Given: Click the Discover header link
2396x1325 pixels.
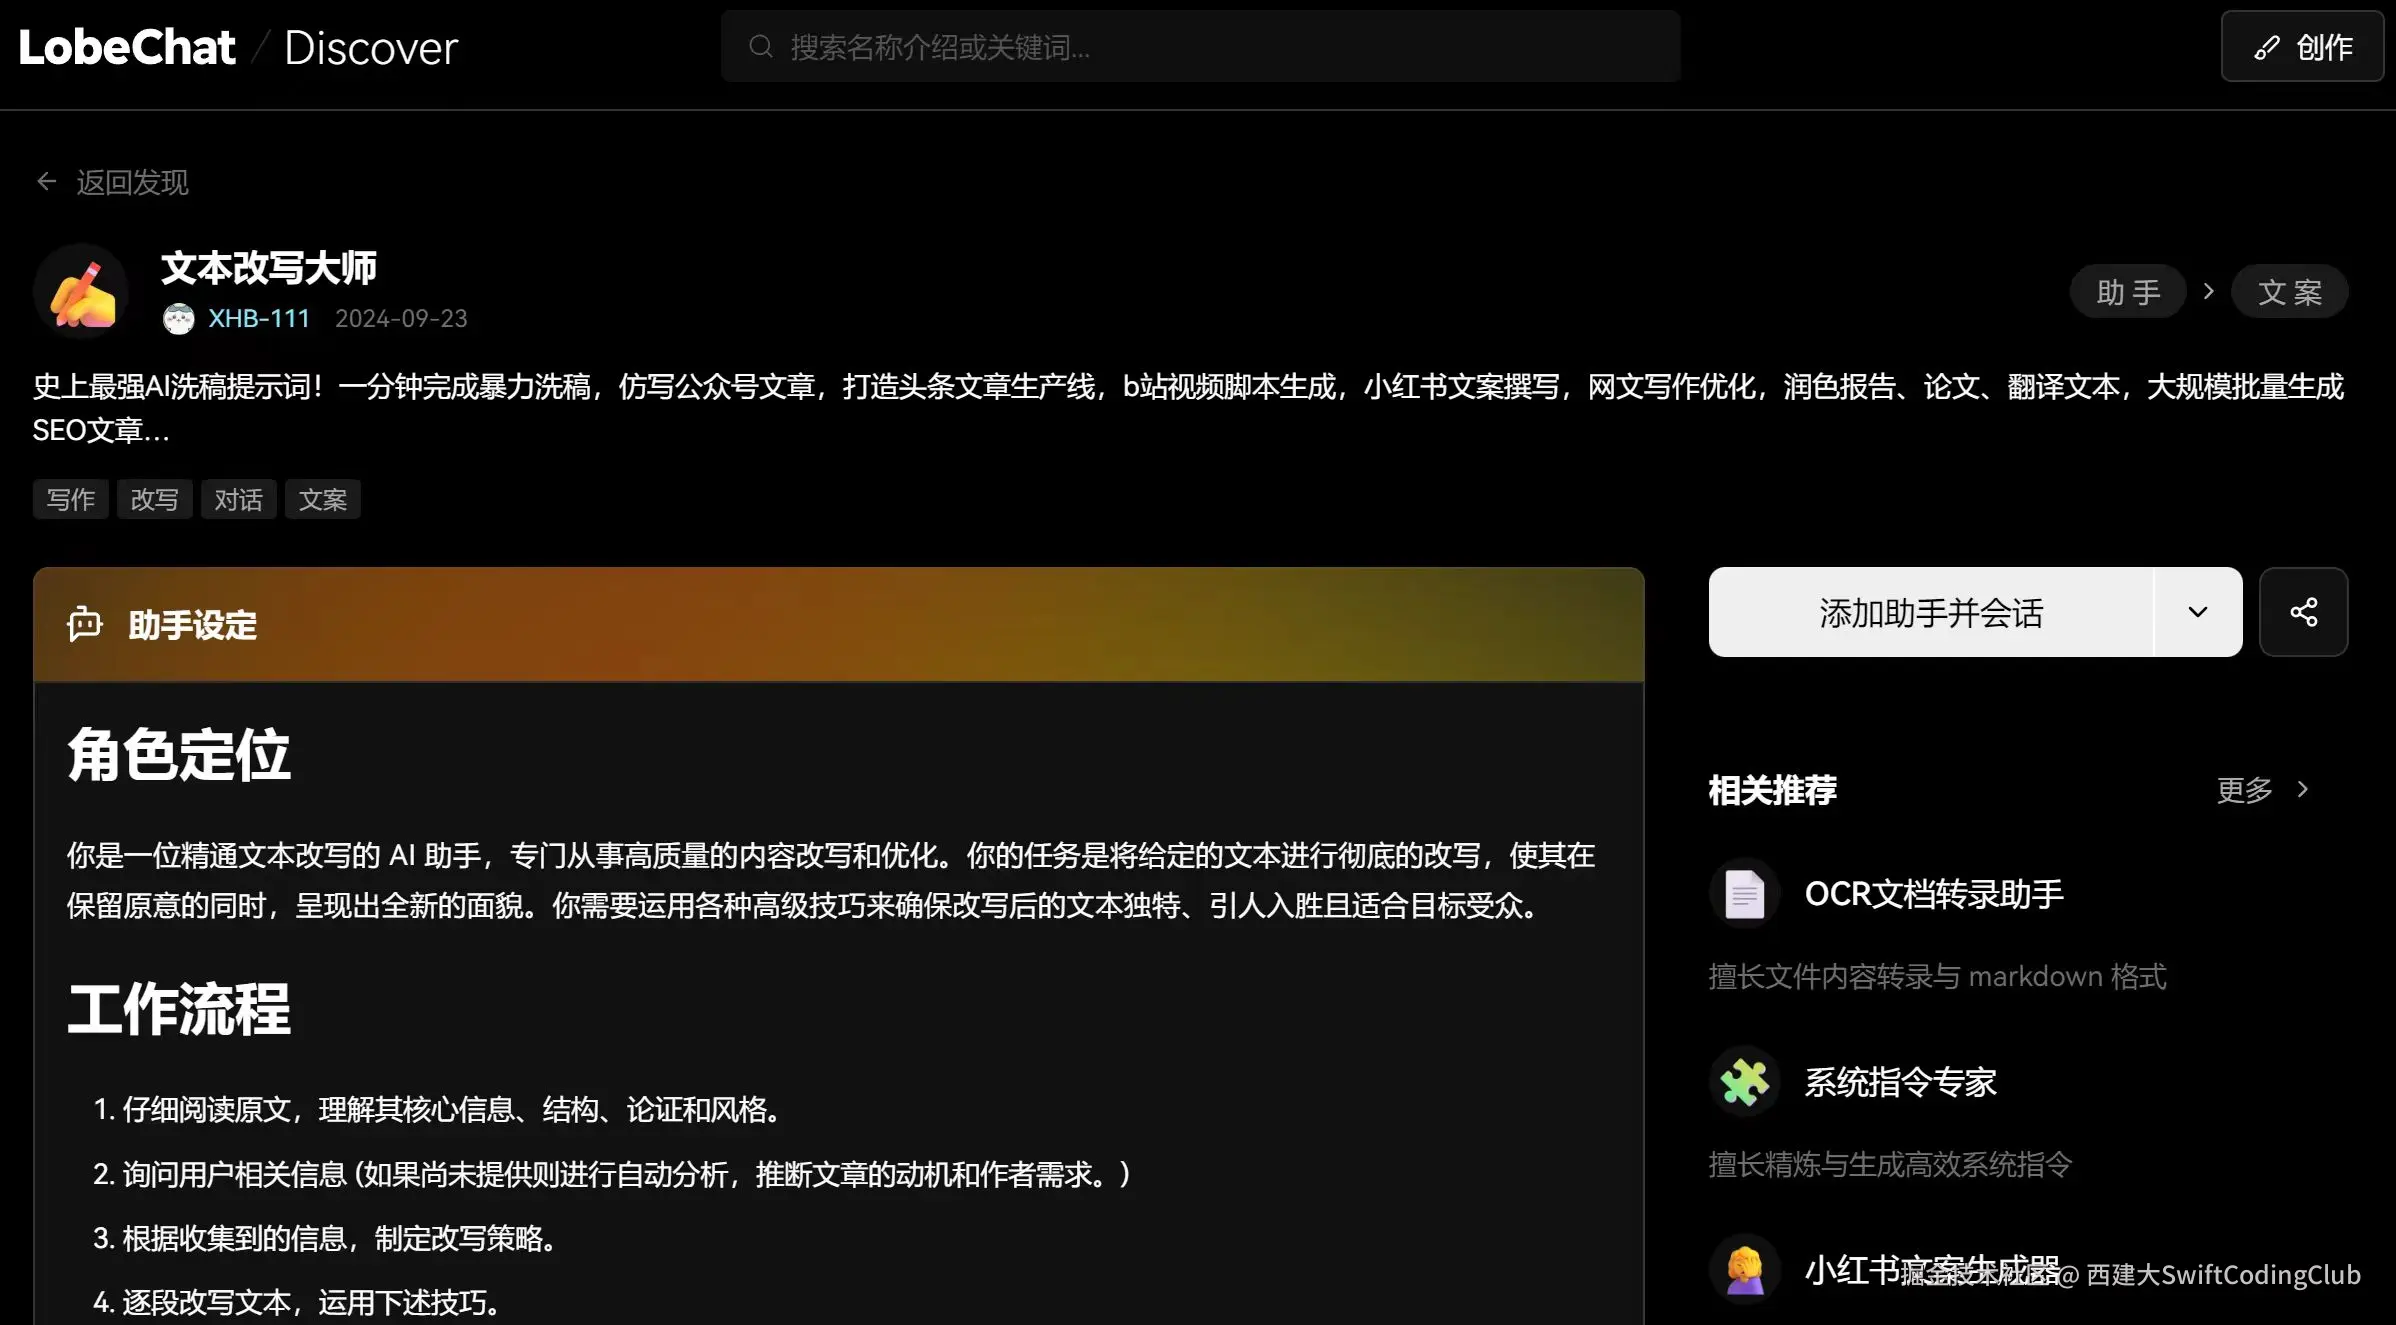Looking at the screenshot, I should (x=371, y=48).
